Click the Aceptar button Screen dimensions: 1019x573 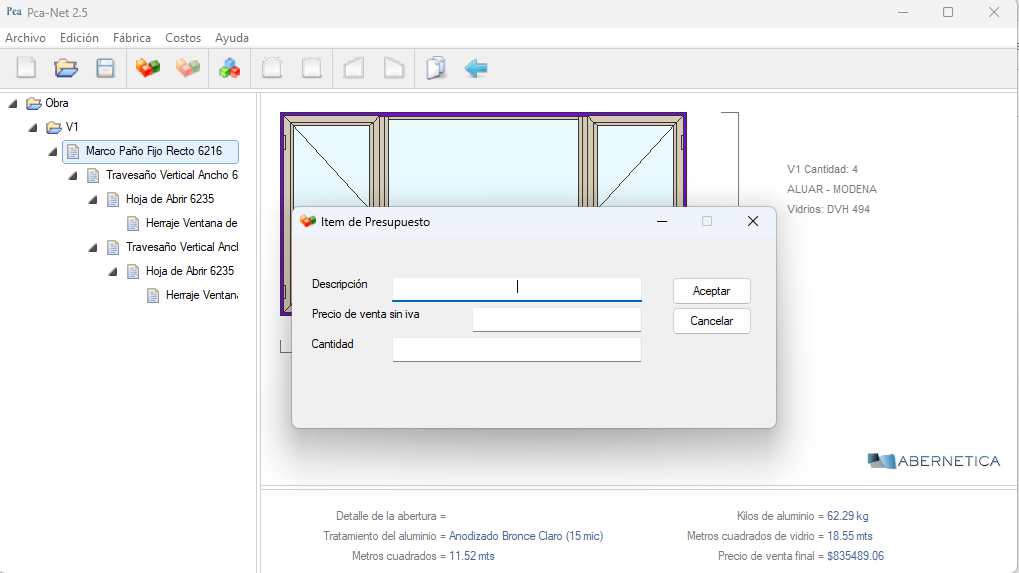point(712,291)
